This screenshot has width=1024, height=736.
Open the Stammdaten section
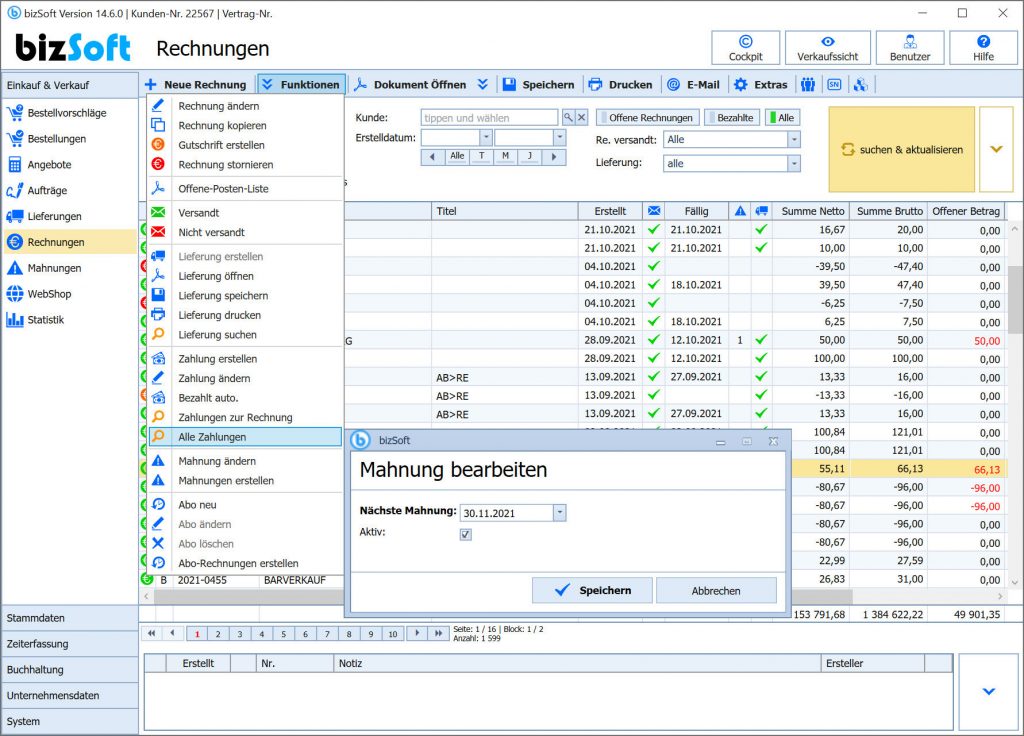pos(70,618)
